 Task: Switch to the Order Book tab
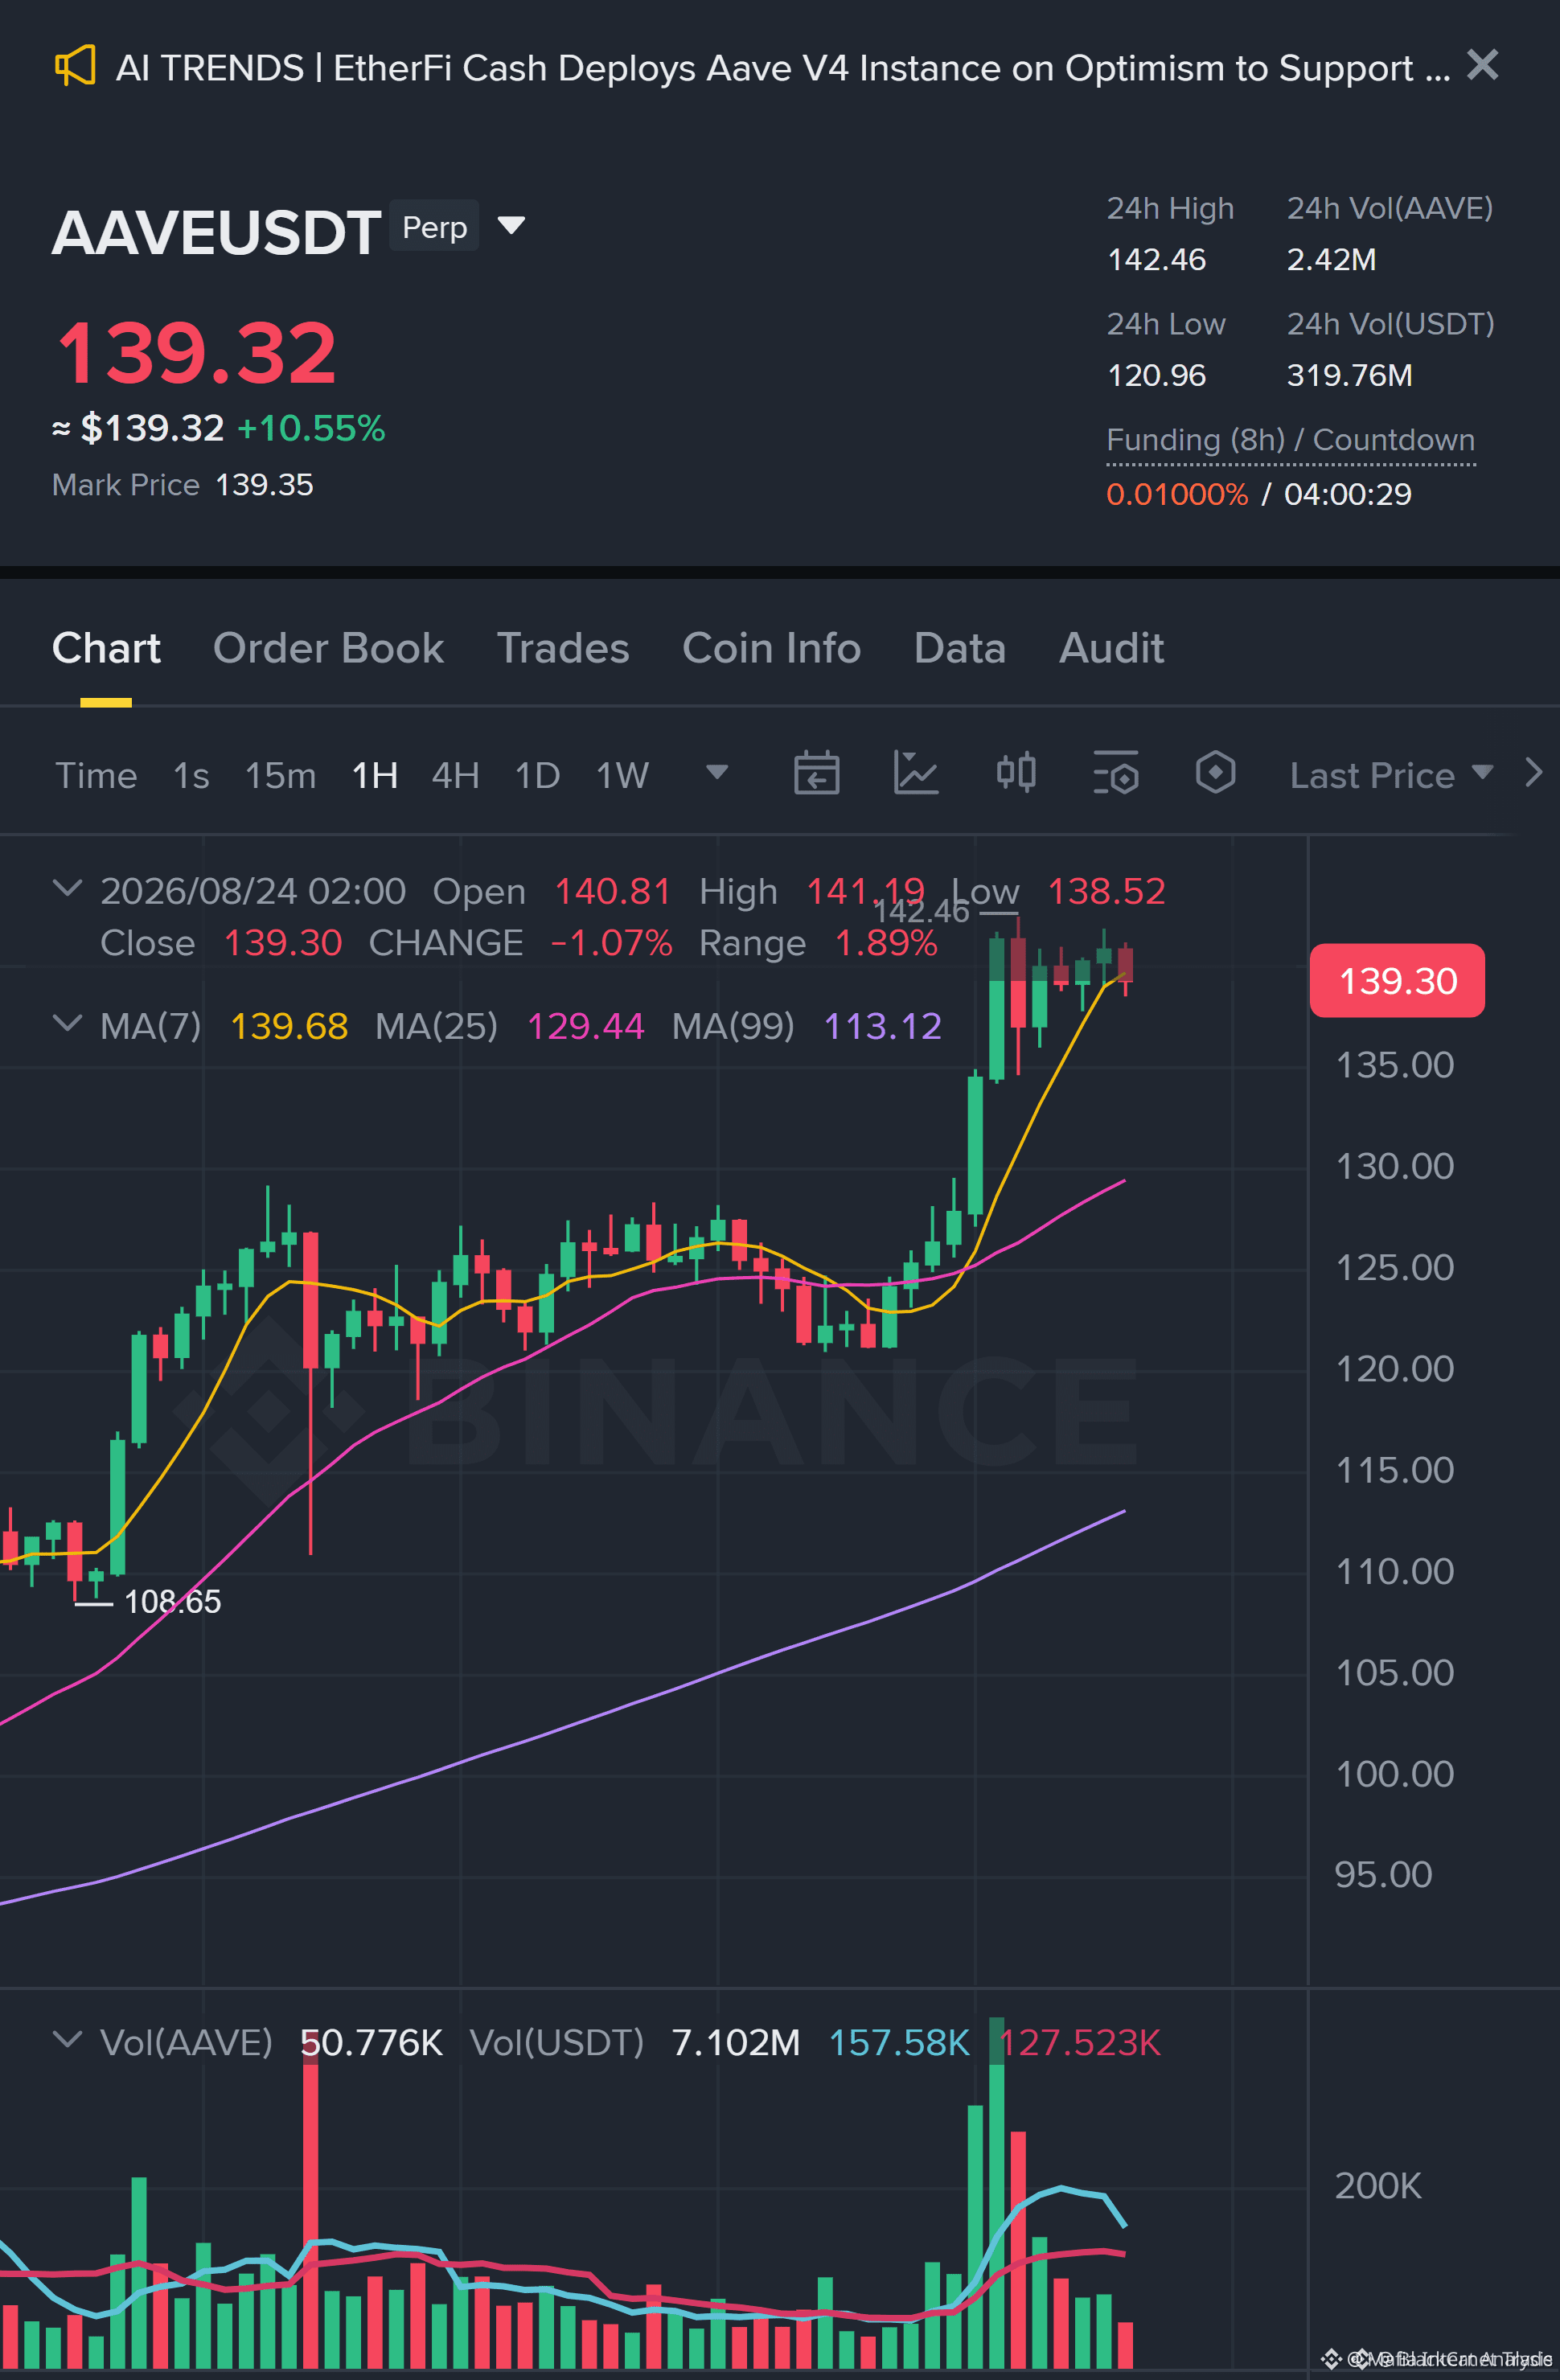pos(328,648)
